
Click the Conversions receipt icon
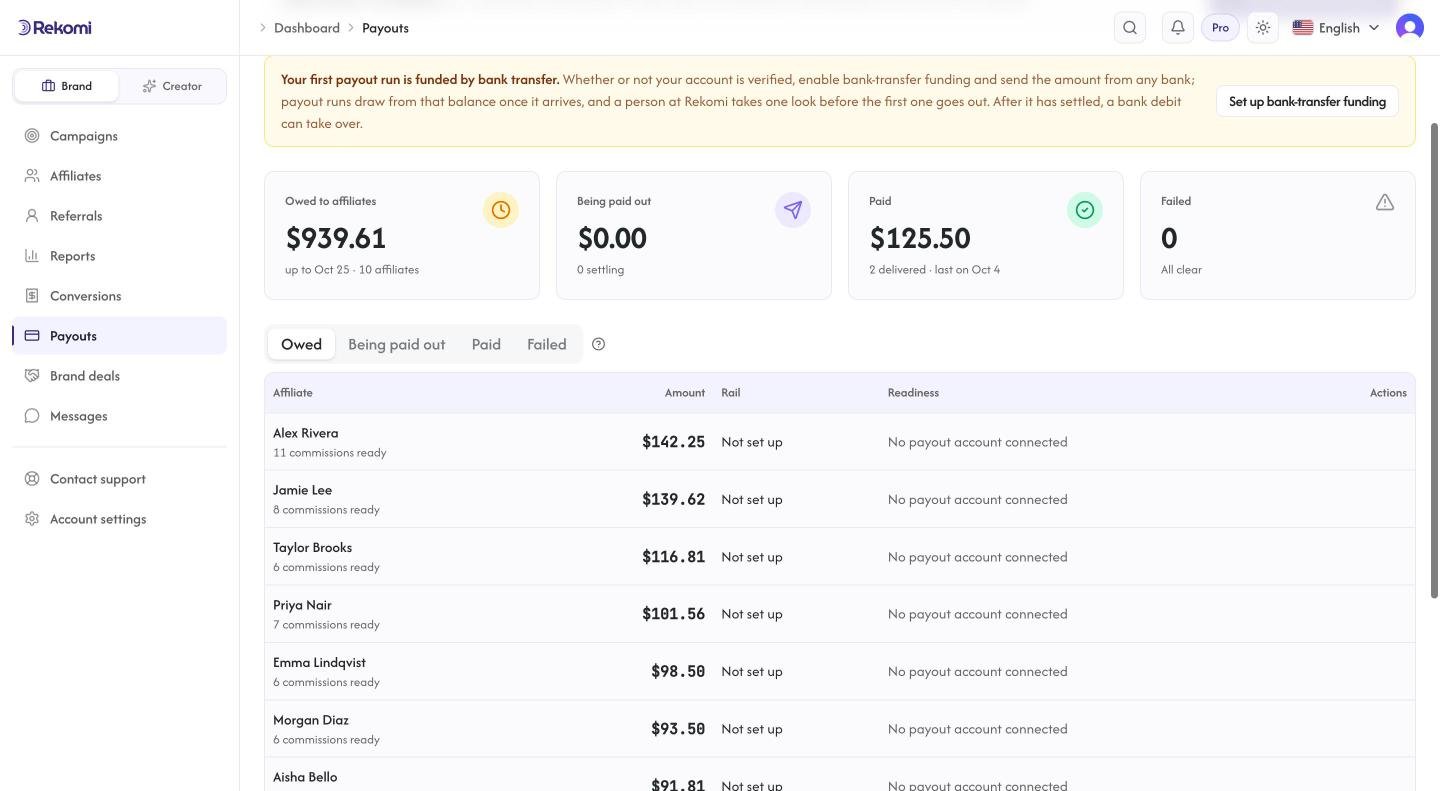pyautogui.click(x=32, y=296)
